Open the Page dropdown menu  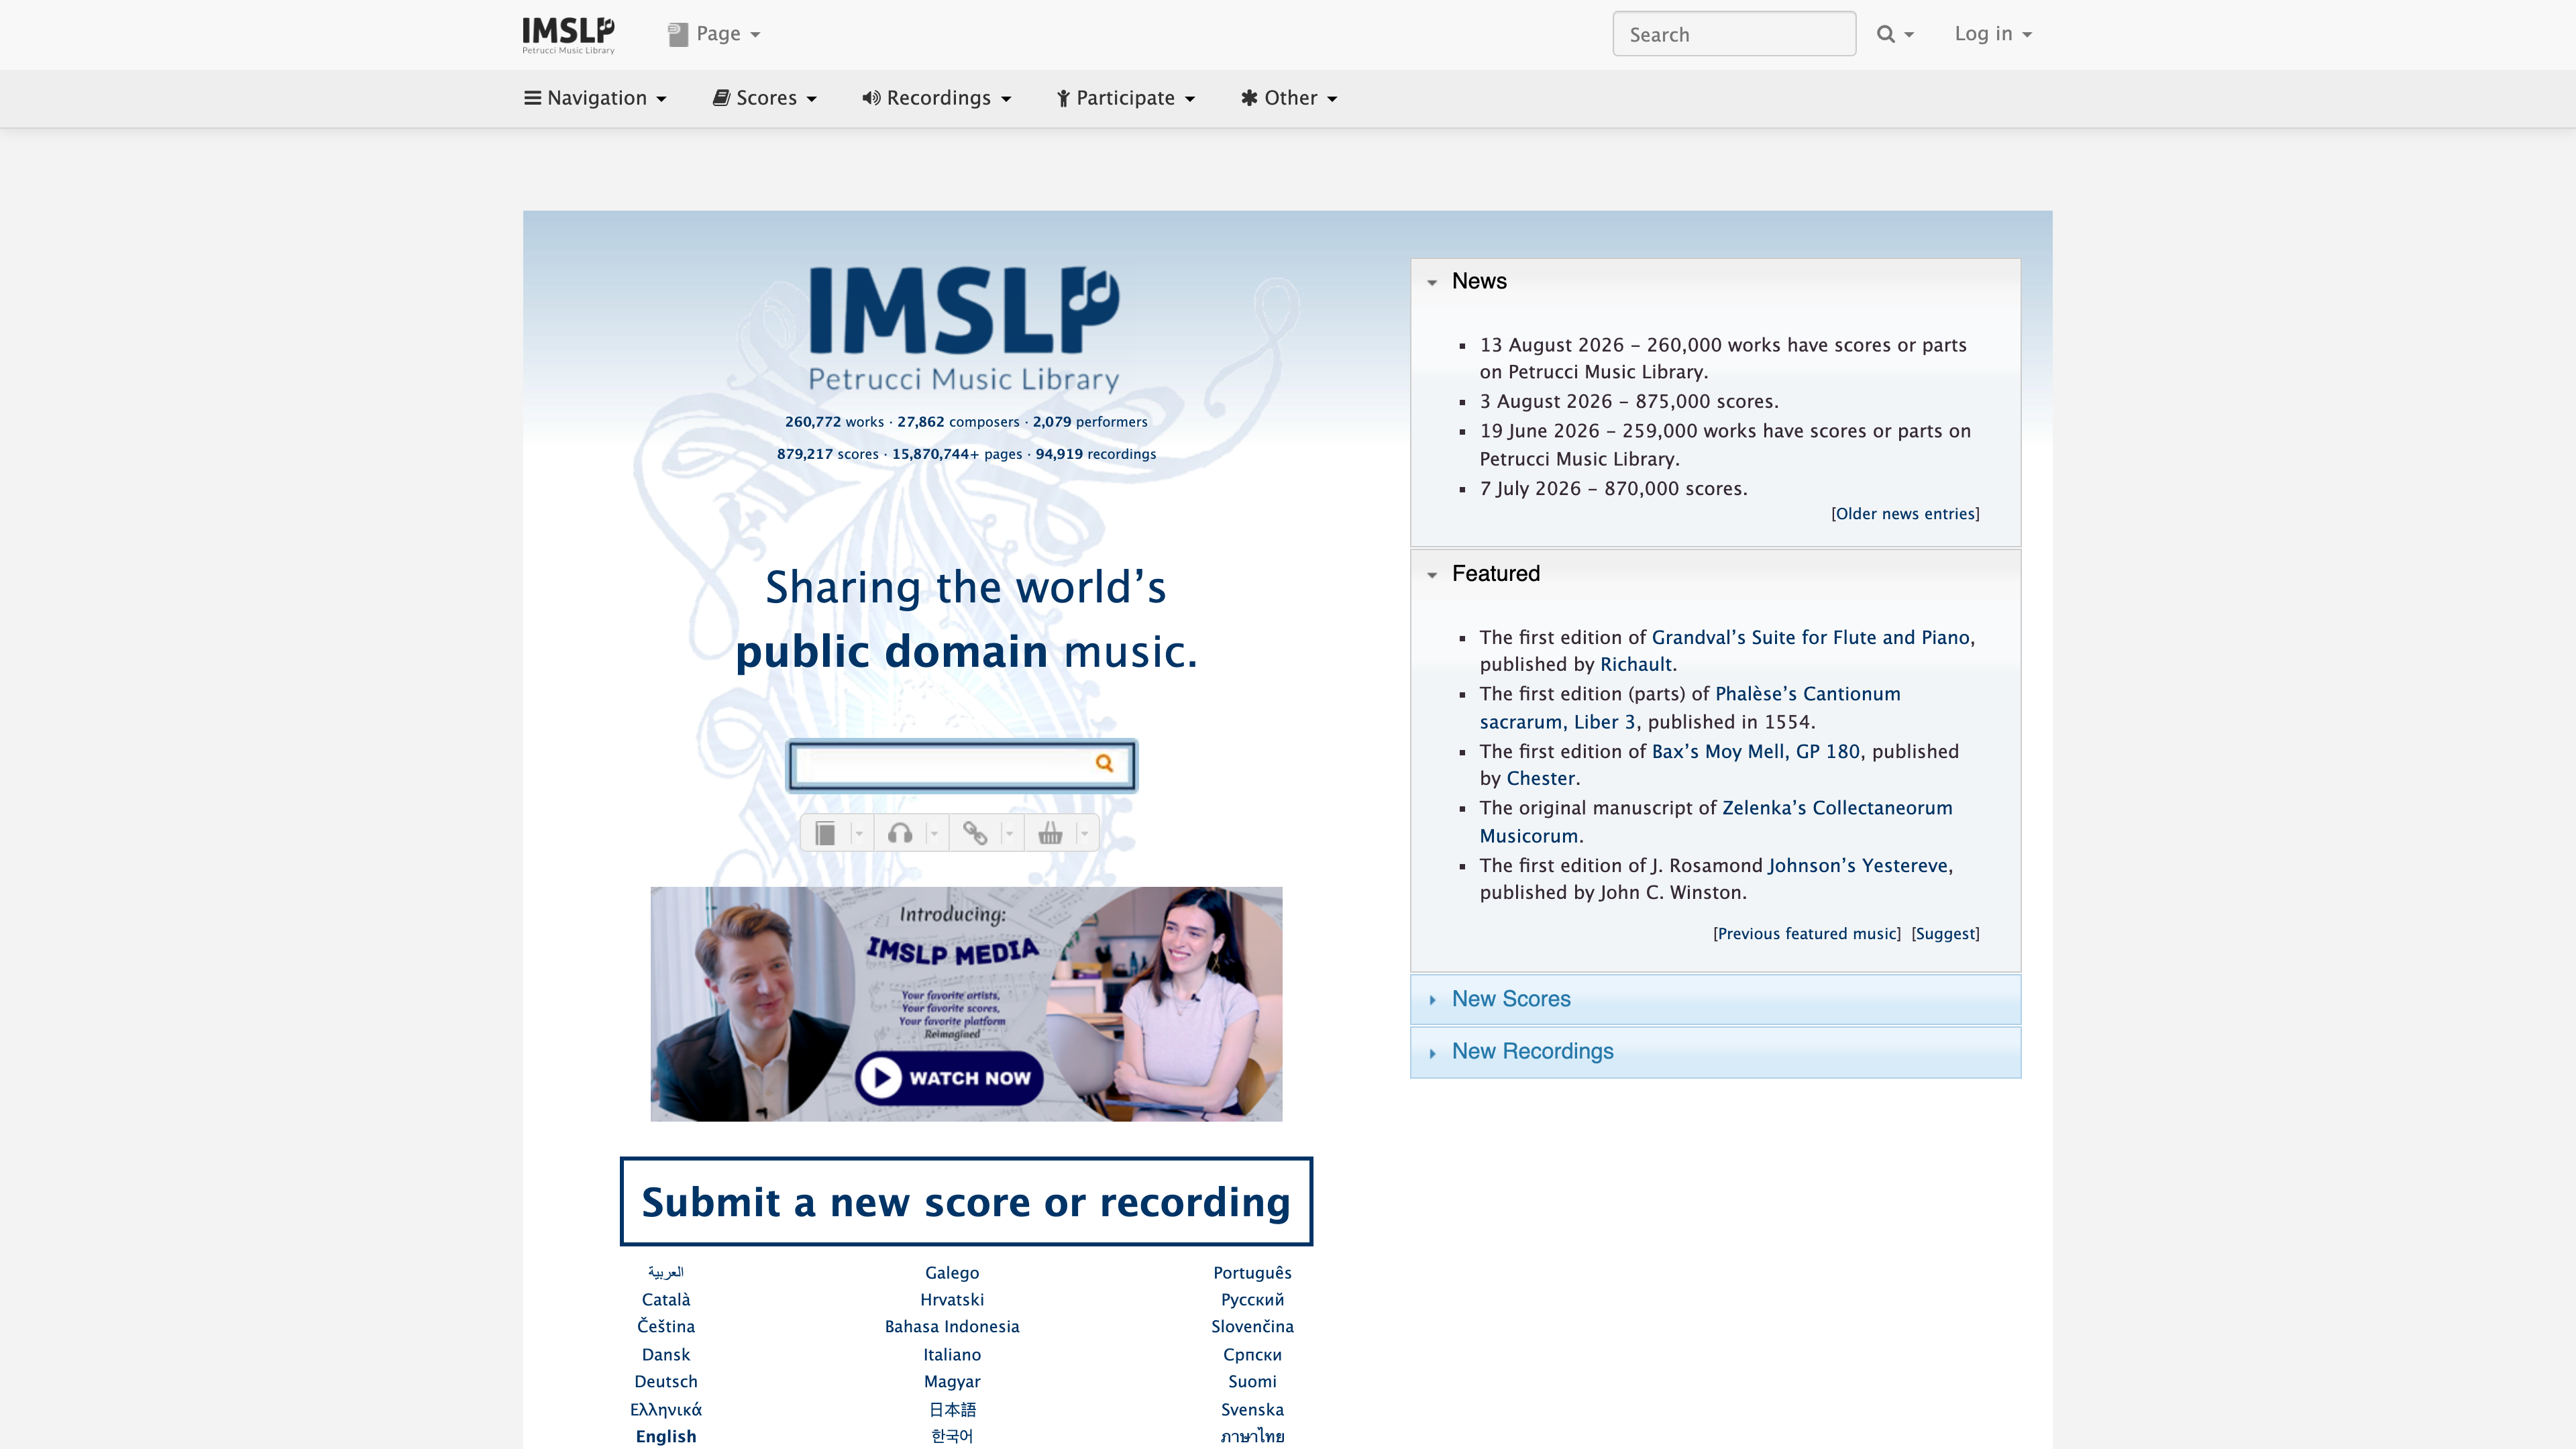click(714, 34)
